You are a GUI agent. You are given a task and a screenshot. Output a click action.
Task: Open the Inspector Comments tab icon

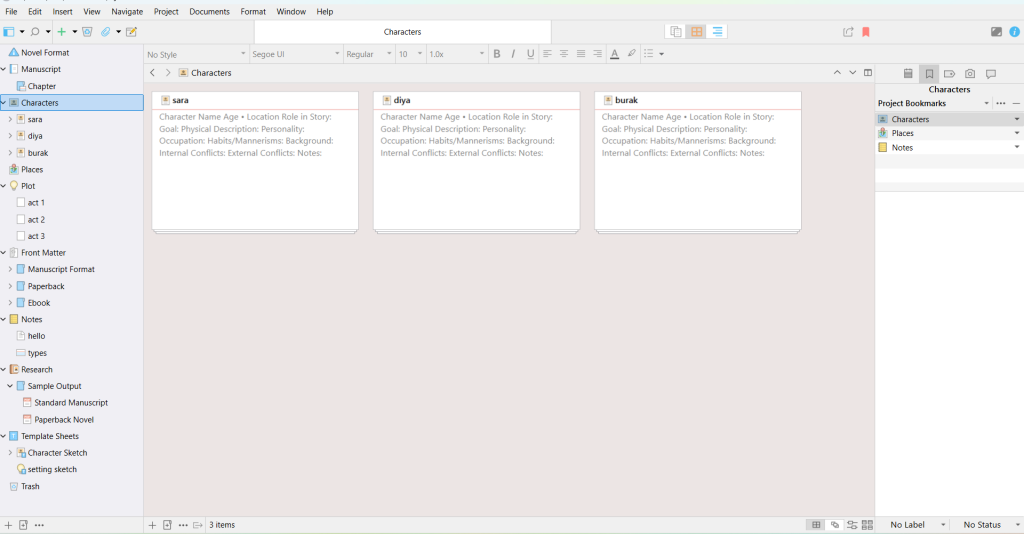click(x=991, y=74)
